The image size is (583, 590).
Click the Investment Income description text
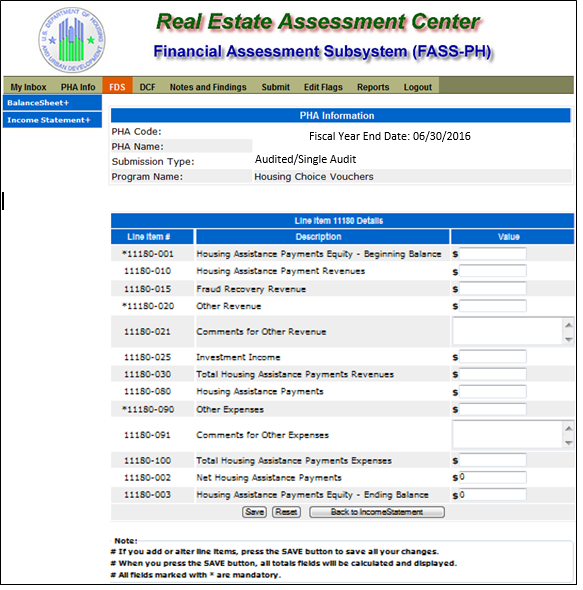pyautogui.click(x=238, y=357)
